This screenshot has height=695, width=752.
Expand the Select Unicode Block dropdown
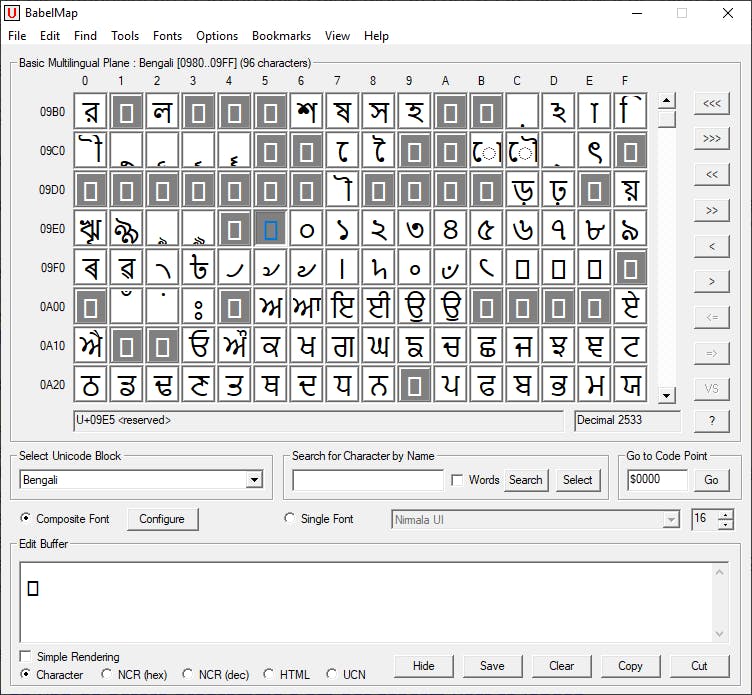pos(254,480)
